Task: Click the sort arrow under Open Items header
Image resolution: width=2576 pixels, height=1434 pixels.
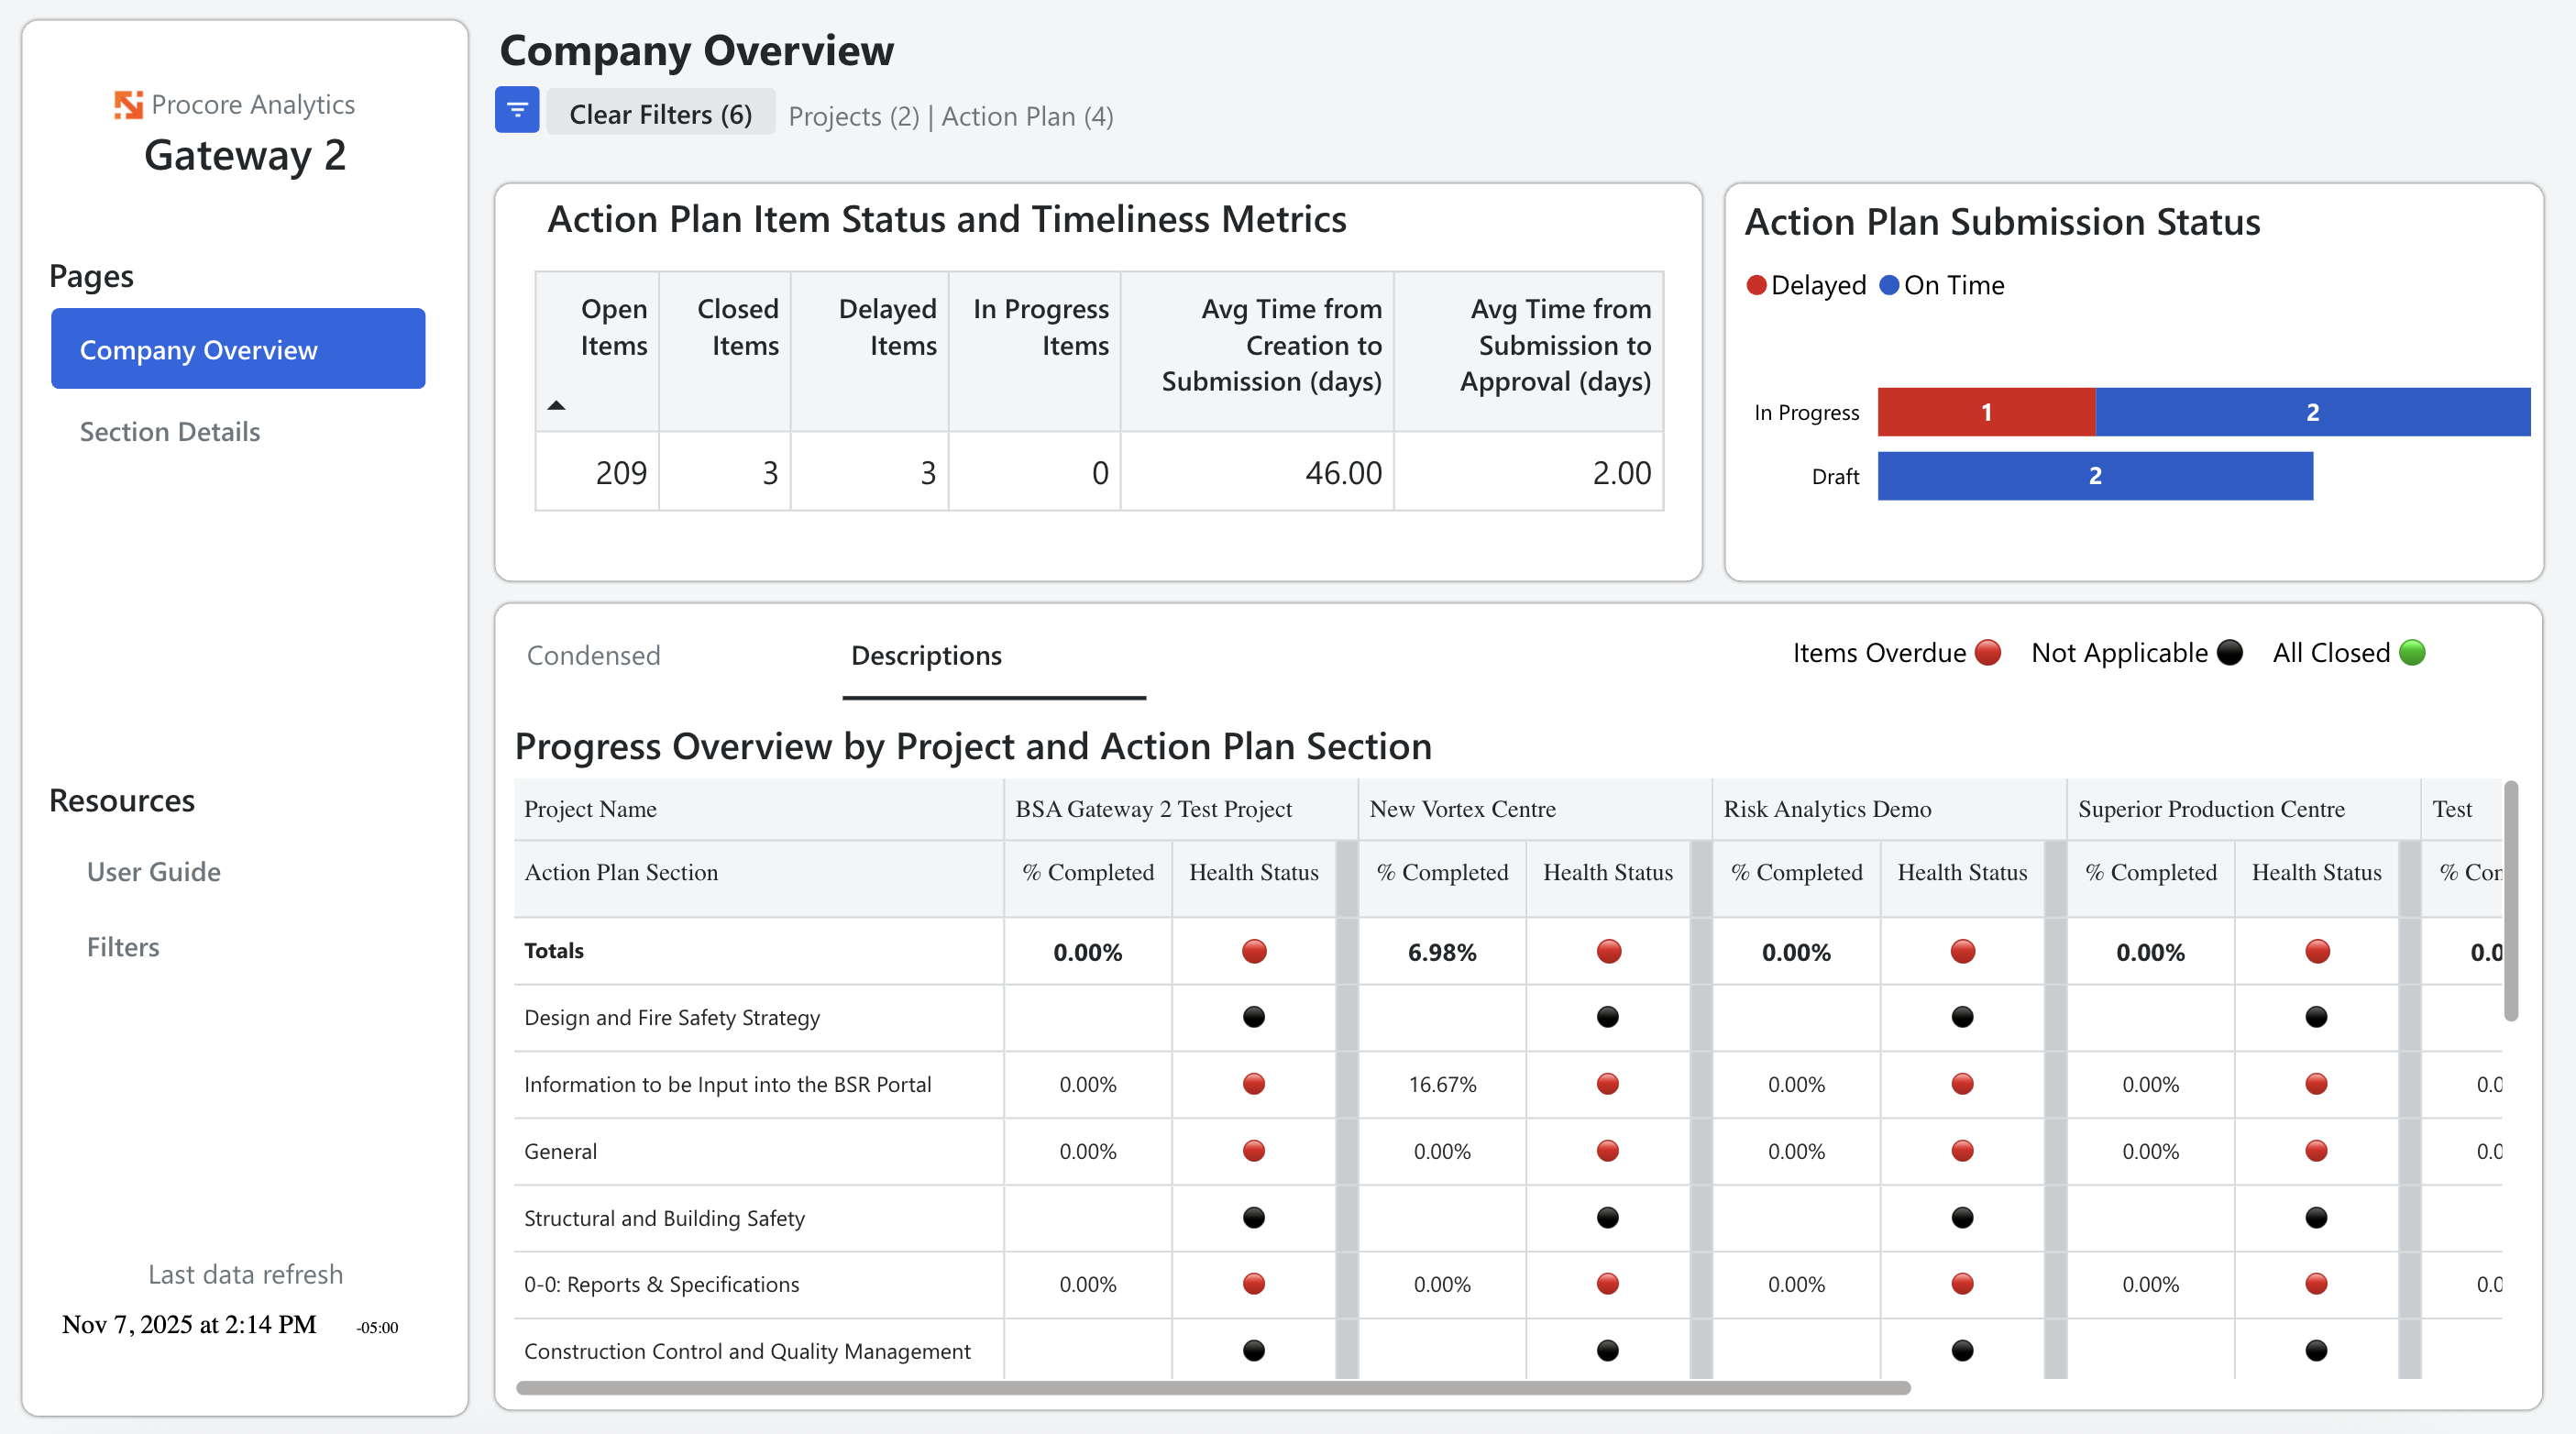Action: [556, 405]
